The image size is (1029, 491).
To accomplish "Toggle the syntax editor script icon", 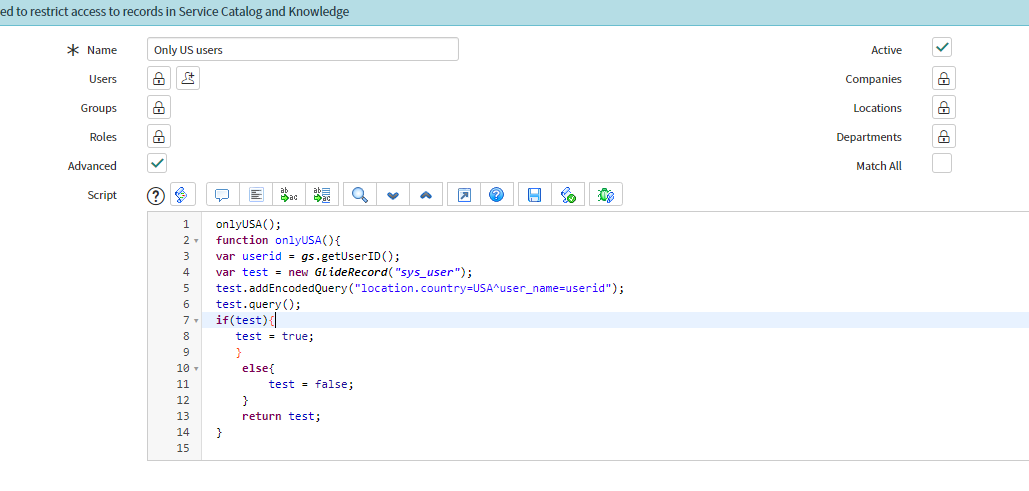I will point(182,194).
